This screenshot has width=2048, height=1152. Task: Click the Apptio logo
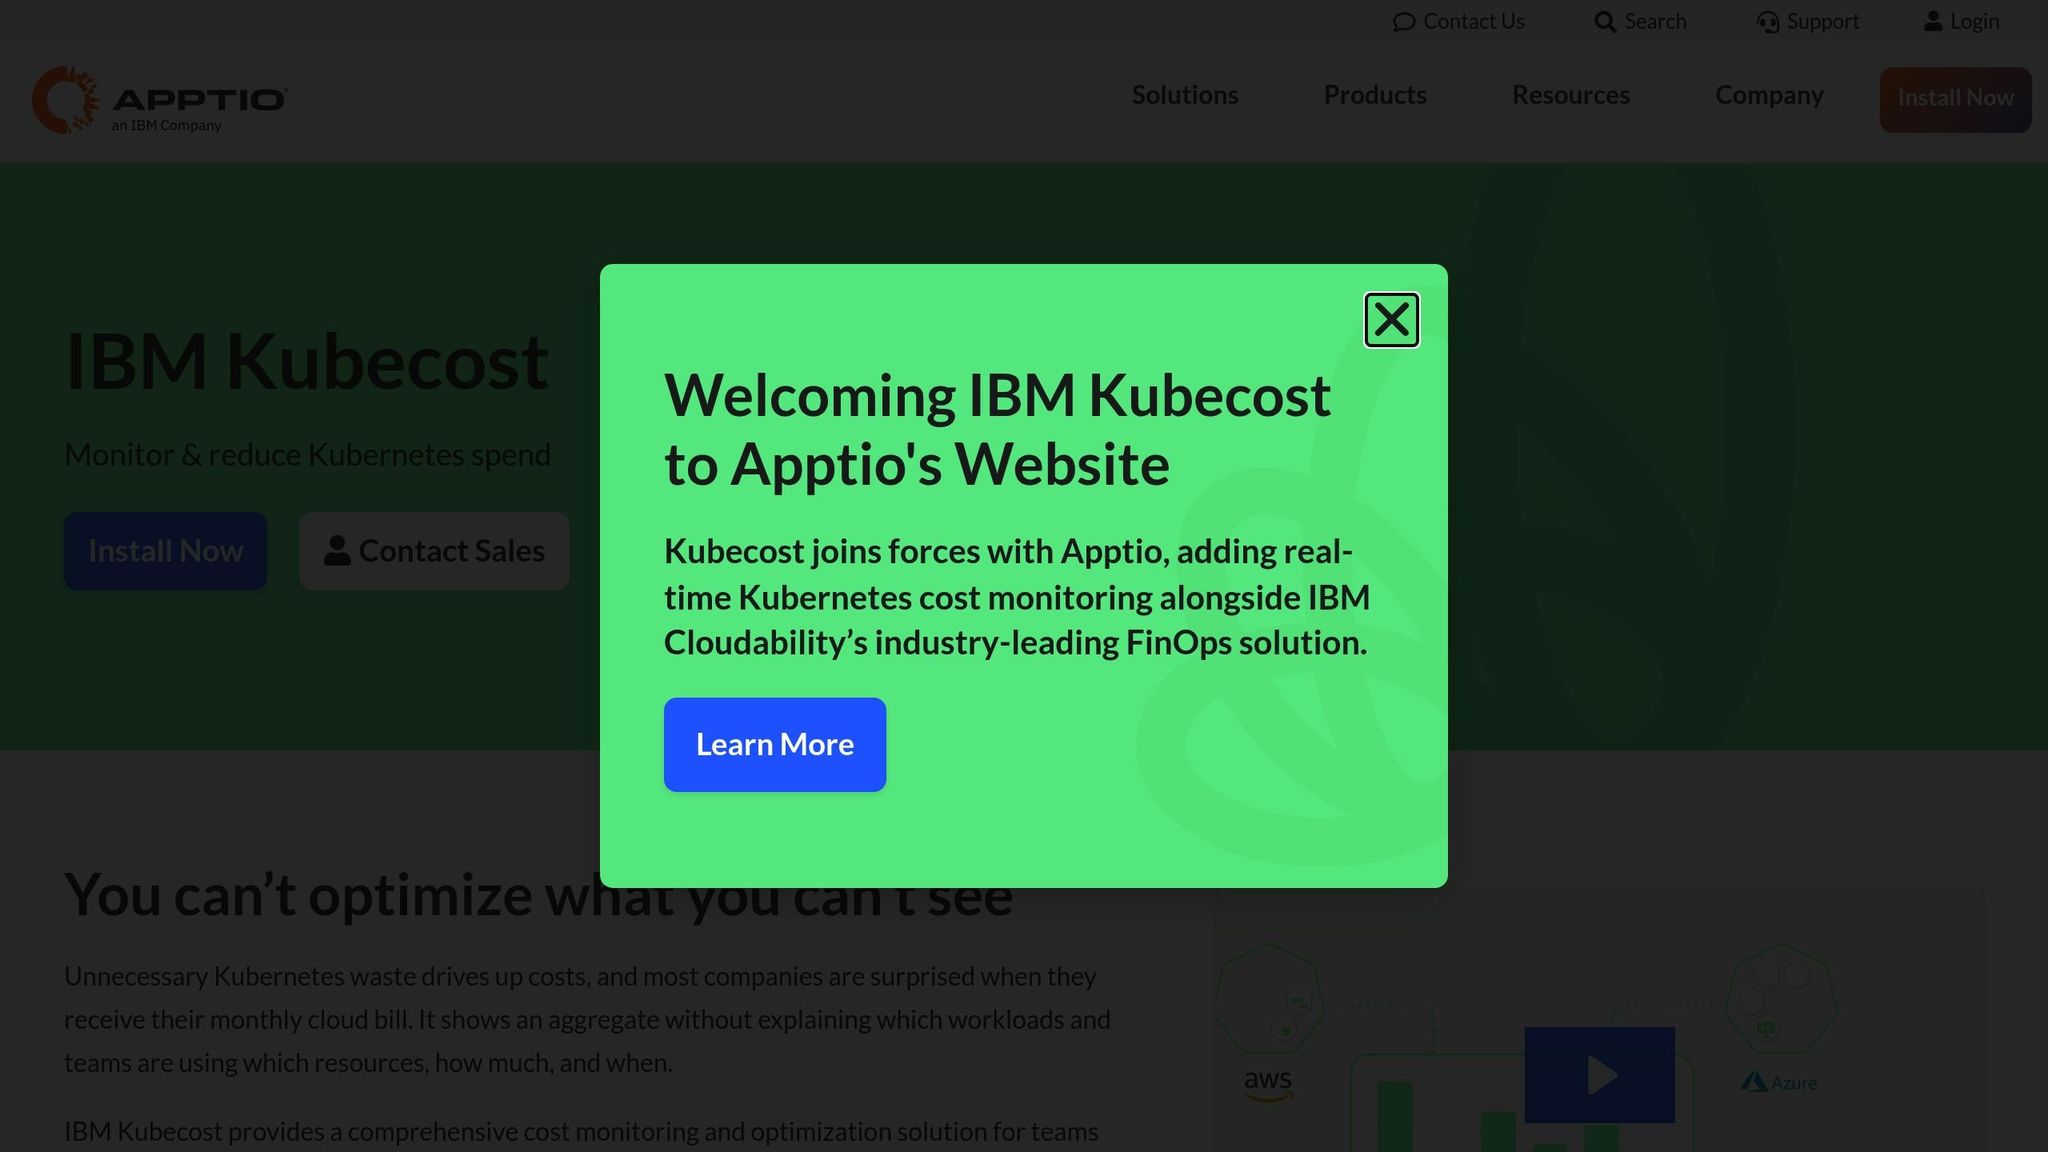click(160, 100)
